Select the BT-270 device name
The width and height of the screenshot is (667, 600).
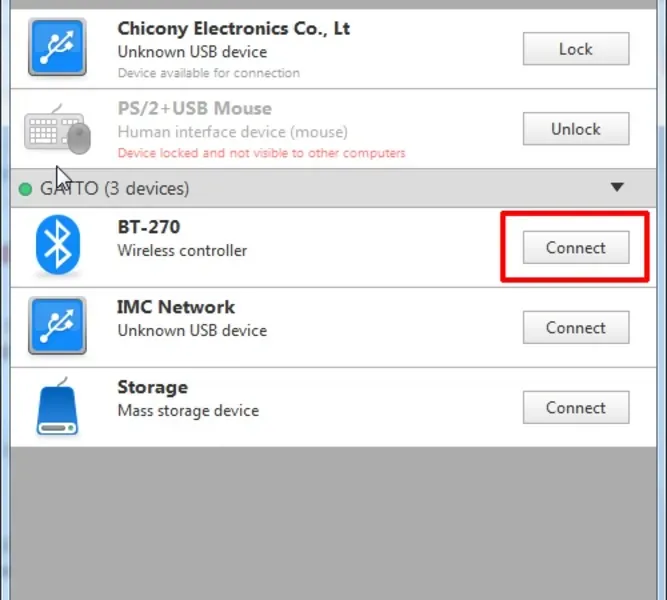[151, 228]
